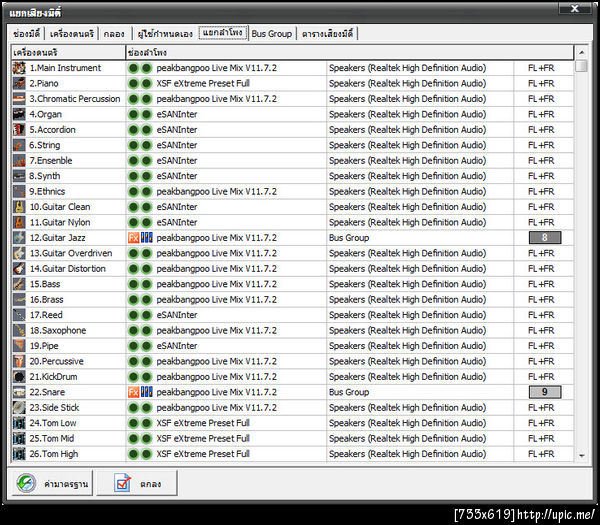Click the Chromatic Percussion icon

click(19, 99)
